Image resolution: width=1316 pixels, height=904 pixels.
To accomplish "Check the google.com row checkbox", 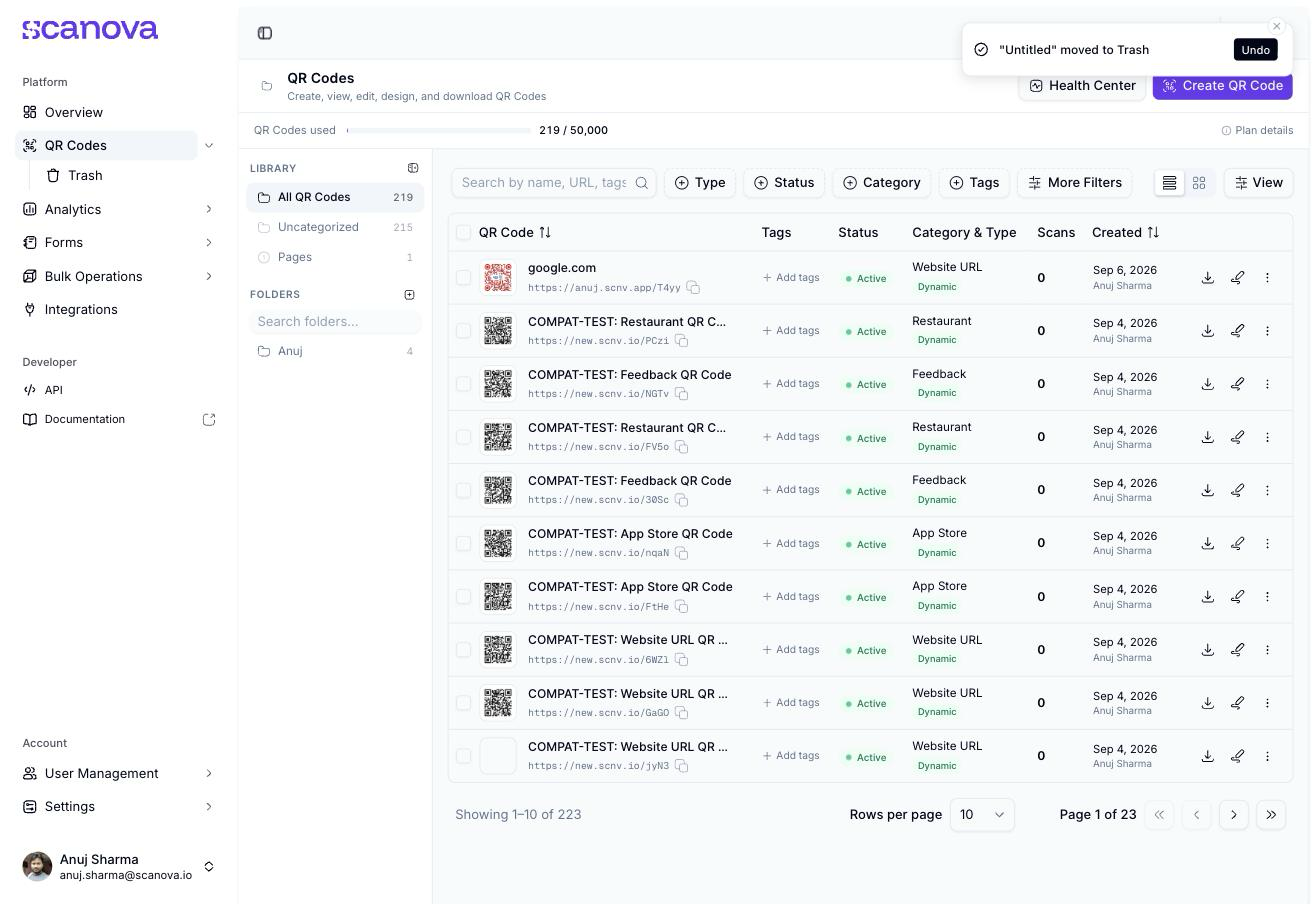I will tap(463, 277).
